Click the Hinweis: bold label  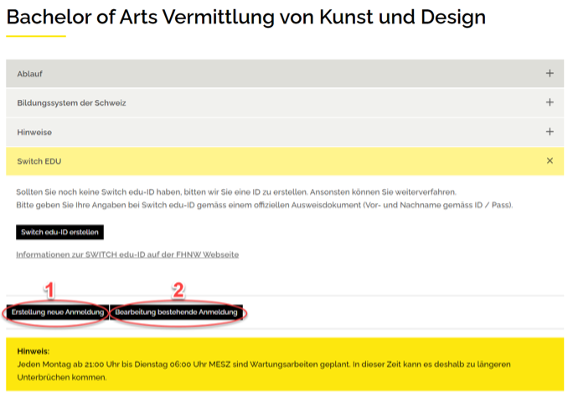[x=33, y=351]
